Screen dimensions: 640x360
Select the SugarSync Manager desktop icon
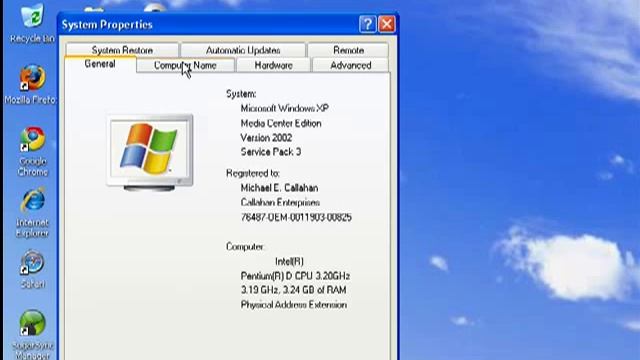point(32,335)
